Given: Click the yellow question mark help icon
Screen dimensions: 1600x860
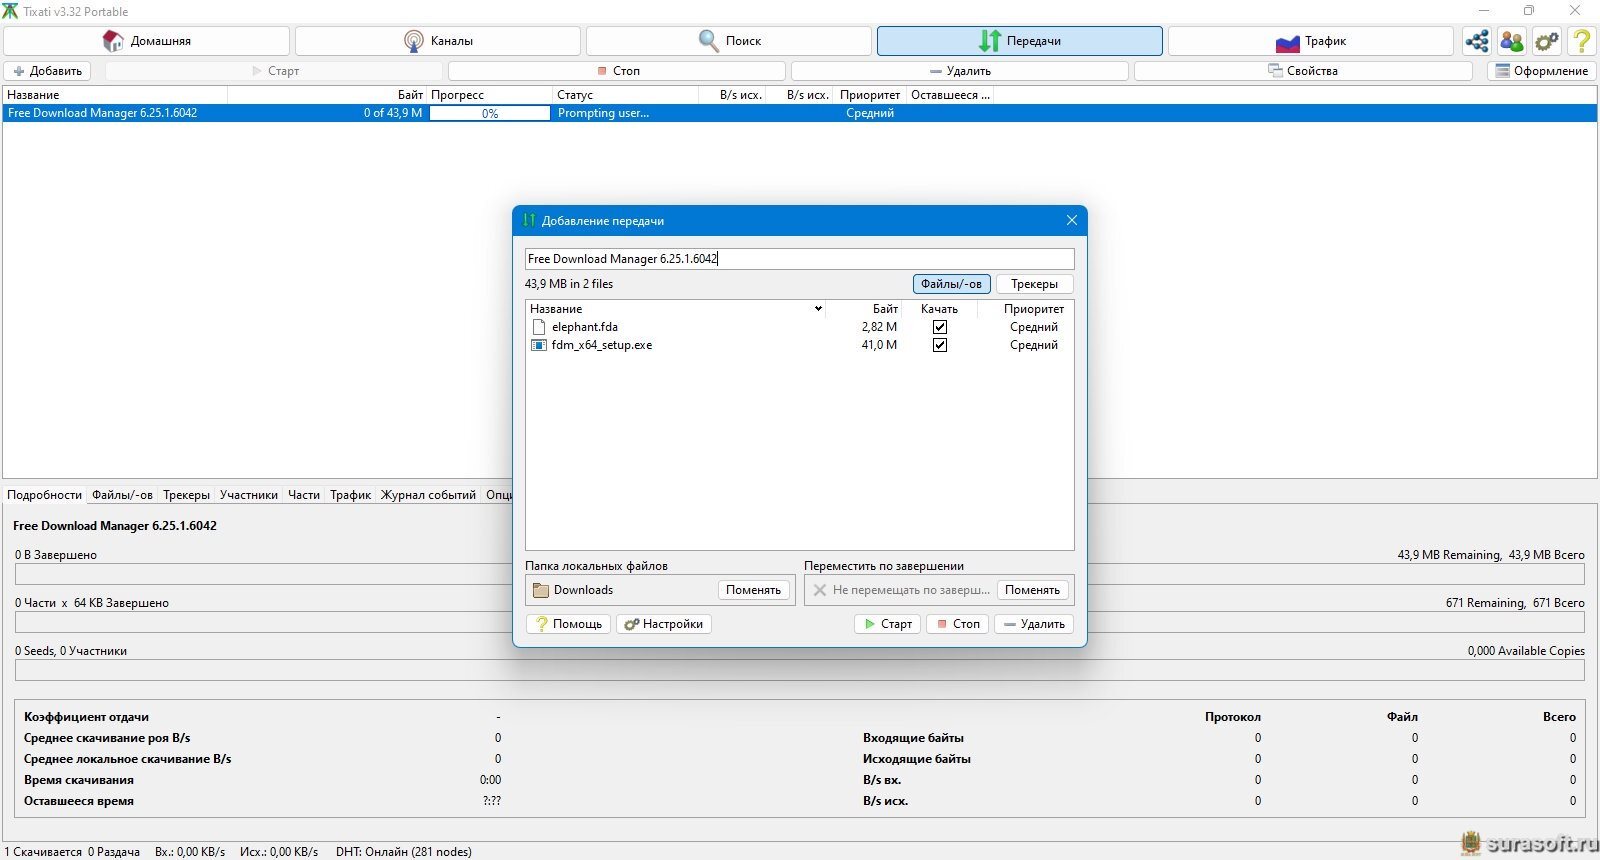Looking at the screenshot, I should tap(1582, 41).
